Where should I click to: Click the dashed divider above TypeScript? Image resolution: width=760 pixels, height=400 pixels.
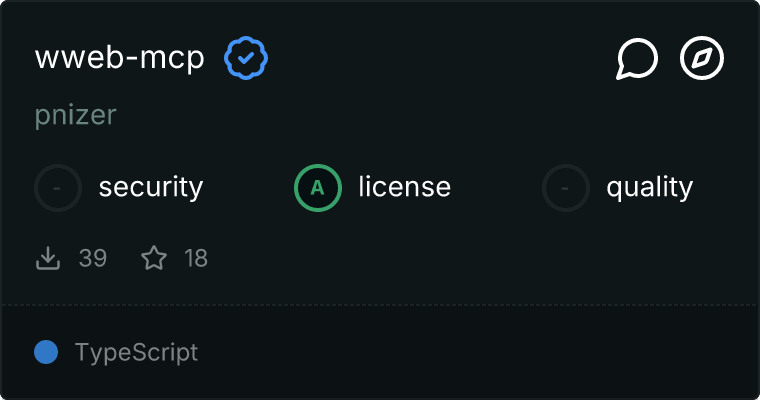point(380,305)
